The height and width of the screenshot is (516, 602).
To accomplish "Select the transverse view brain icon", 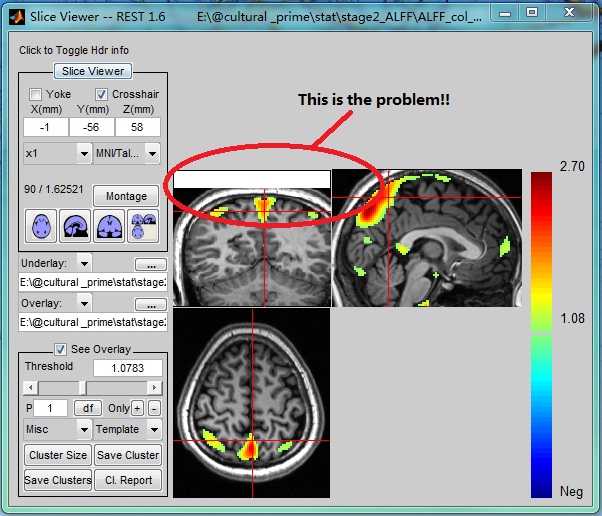I will [41, 226].
